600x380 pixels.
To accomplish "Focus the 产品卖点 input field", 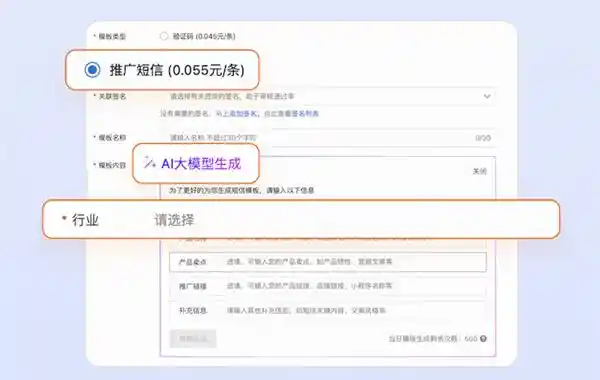I will point(328,262).
